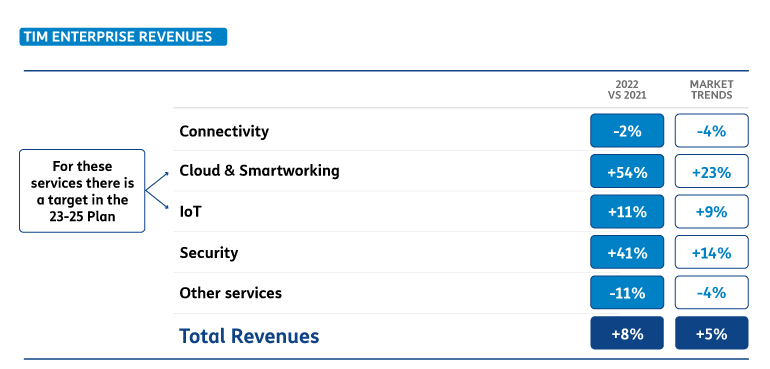Viewport: 770px width, 369px height.
Task: Click the +41% Security growth box
Action: click(x=627, y=252)
